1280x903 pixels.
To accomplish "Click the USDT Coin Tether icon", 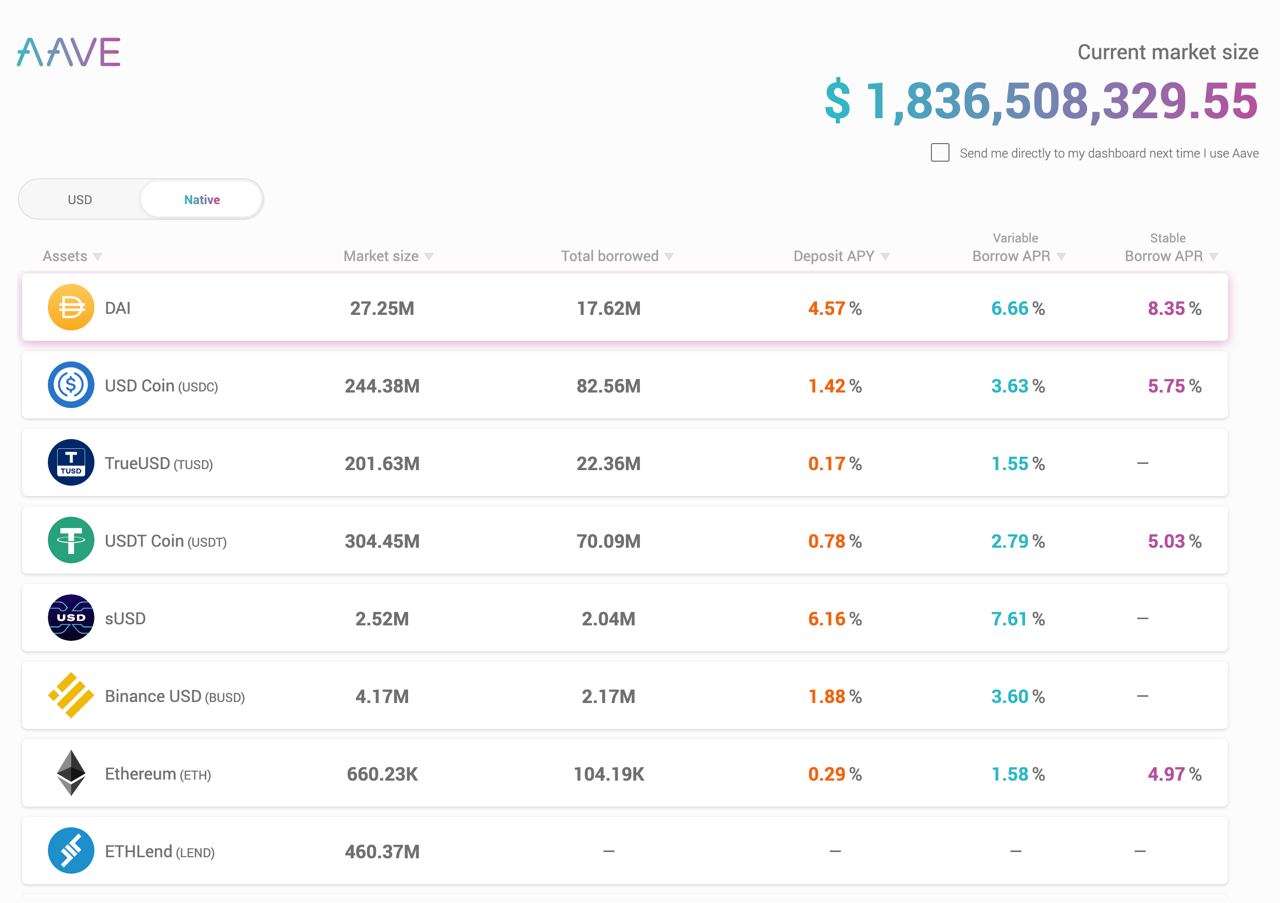I will 71,540.
